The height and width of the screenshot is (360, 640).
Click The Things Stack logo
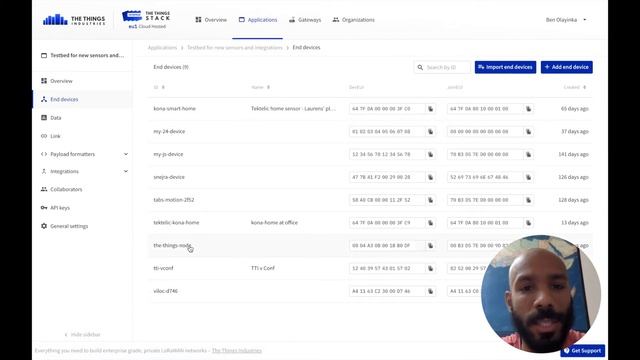click(x=146, y=19)
